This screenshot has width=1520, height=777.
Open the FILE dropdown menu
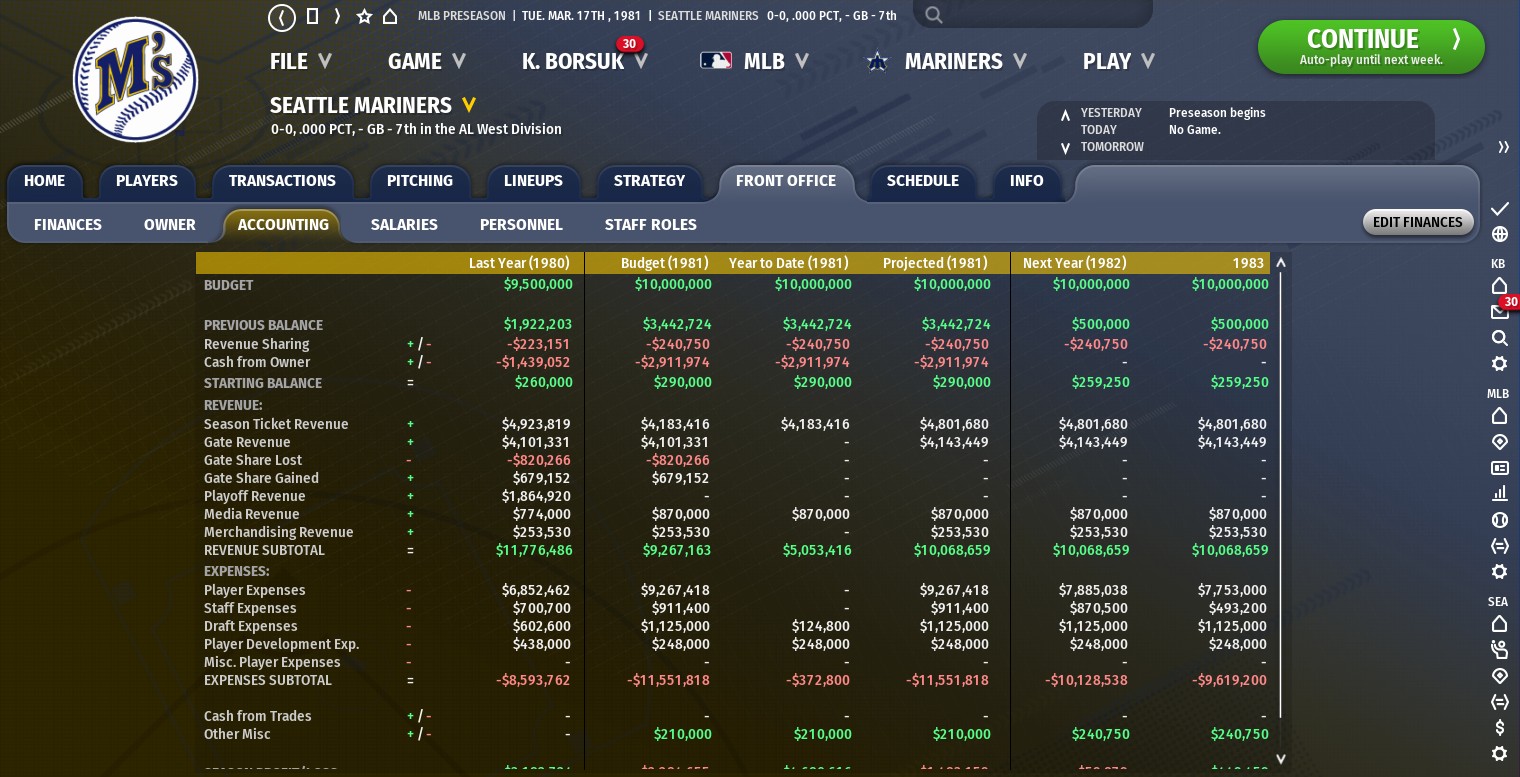tap(300, 62)
